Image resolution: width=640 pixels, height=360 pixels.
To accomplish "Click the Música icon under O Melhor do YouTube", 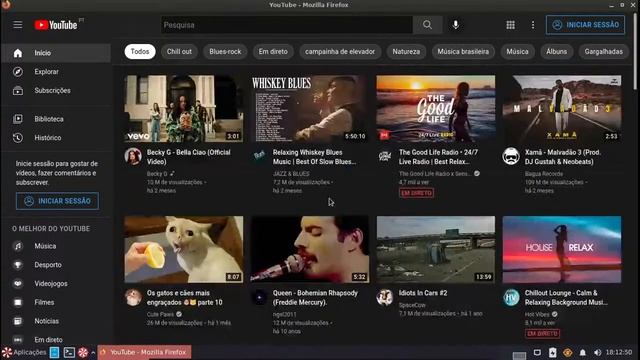I will [x=18, y=246].
